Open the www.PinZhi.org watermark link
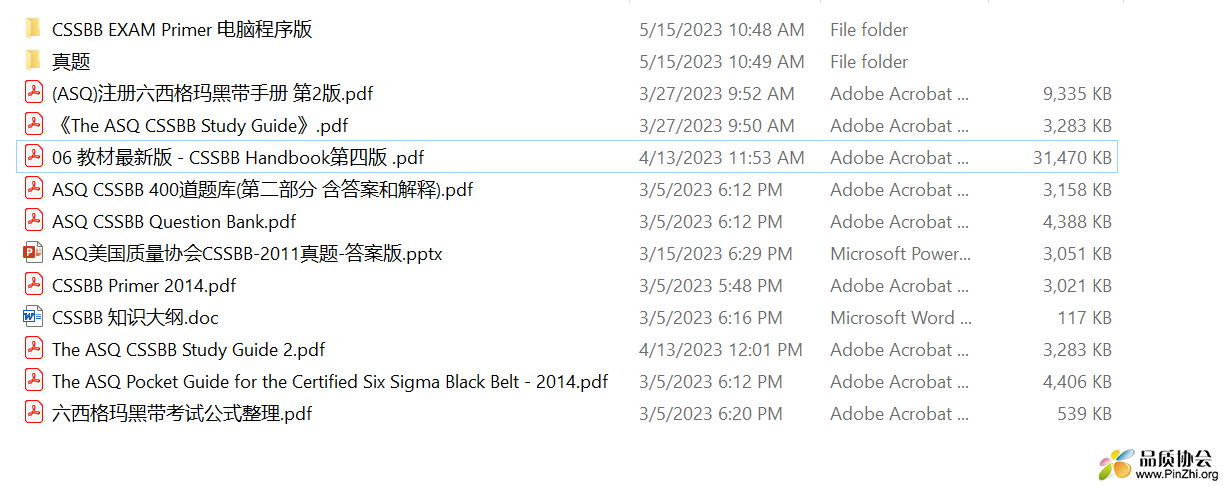The height and width of the screenshot is (486, 1223). pyautogui.click(x=1176, y=474)
